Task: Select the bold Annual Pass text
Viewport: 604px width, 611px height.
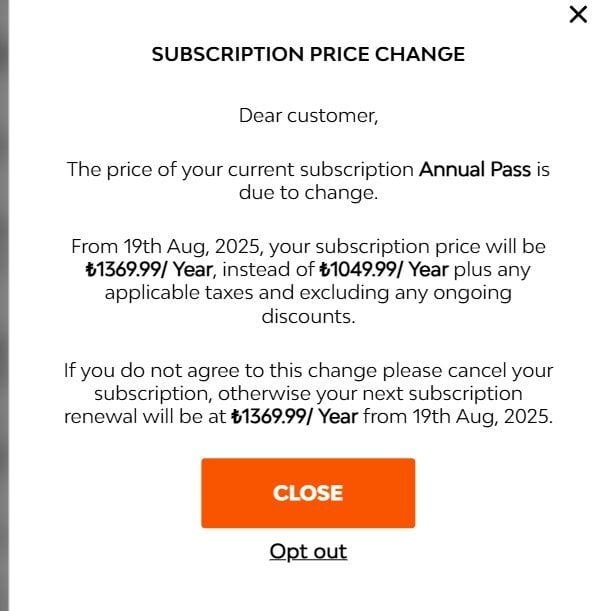Action: tap(475, 170)
